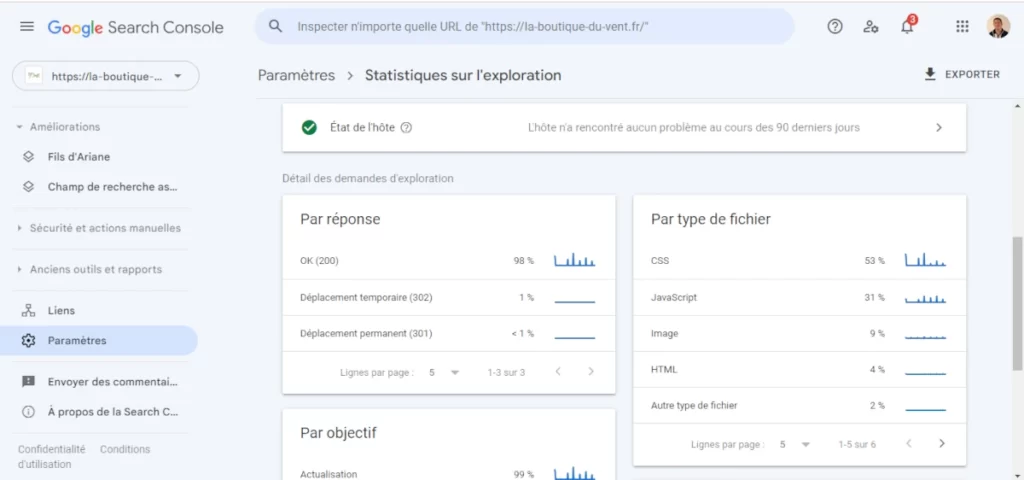Open the Google apps grid
This screenshot has width=1024, height=480.
962,27
